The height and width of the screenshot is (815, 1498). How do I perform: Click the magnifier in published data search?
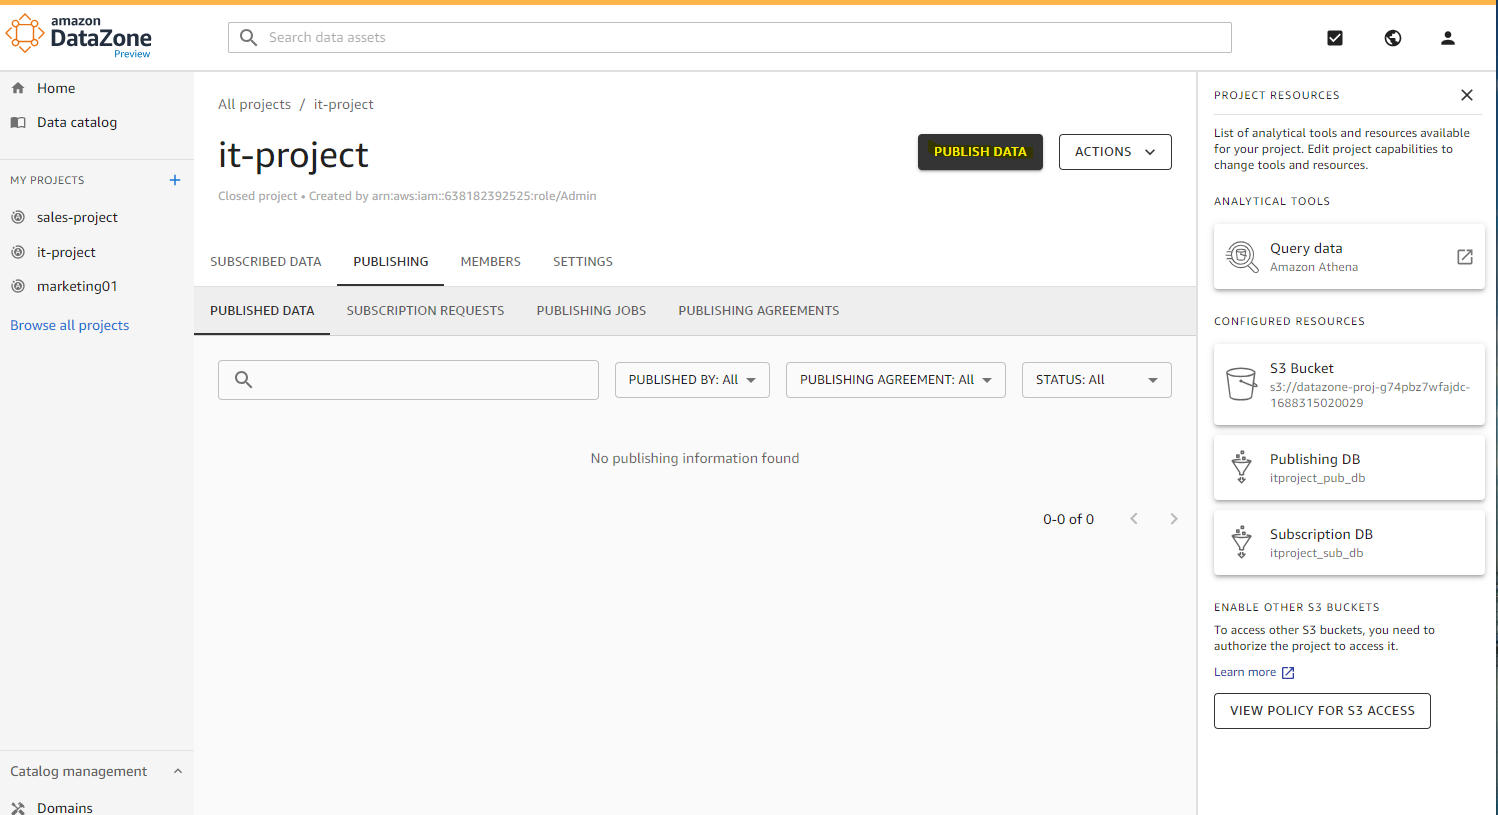243,380
